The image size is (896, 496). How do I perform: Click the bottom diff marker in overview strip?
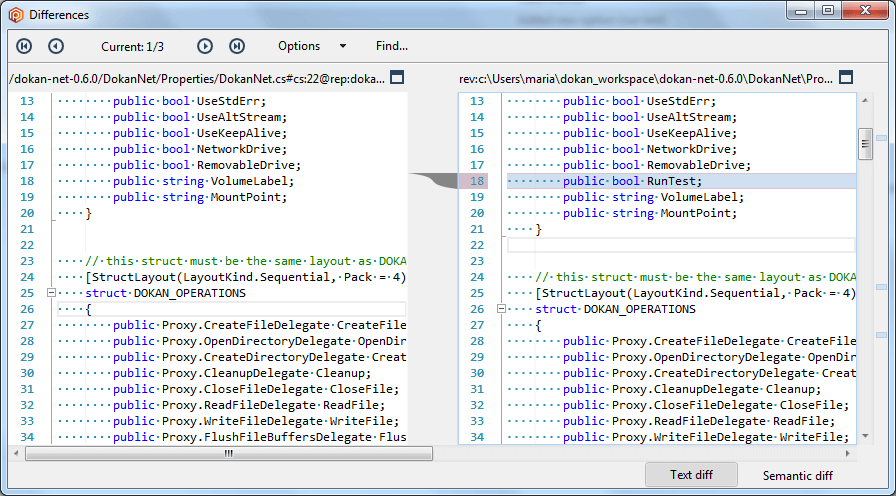click(881, 335)
